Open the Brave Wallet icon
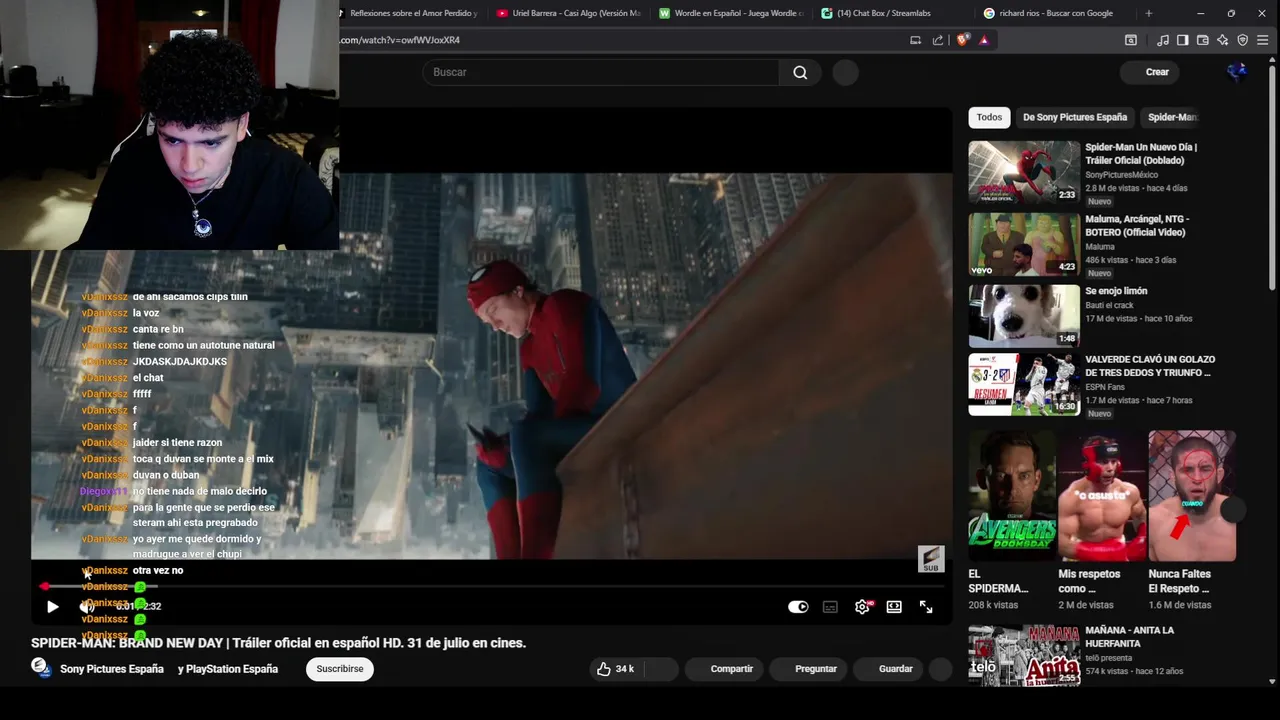This screenshot has width=1280, height=720. (1202, 40)
